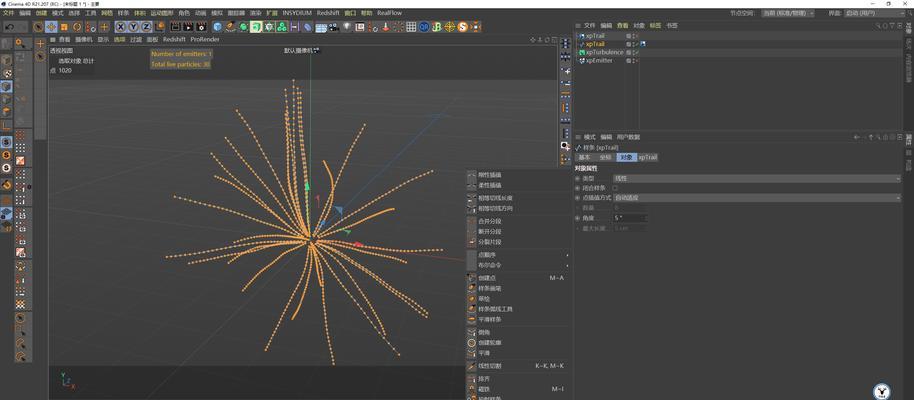Toggle enable checkmark for xpTurbulence

click(637, 52)
